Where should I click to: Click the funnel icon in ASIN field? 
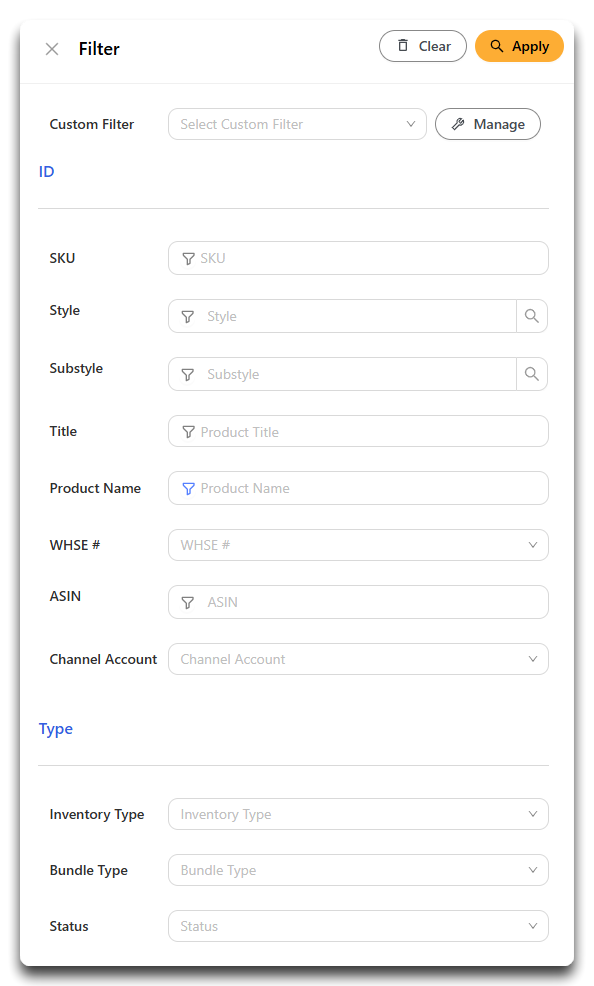tap(187, 602)
